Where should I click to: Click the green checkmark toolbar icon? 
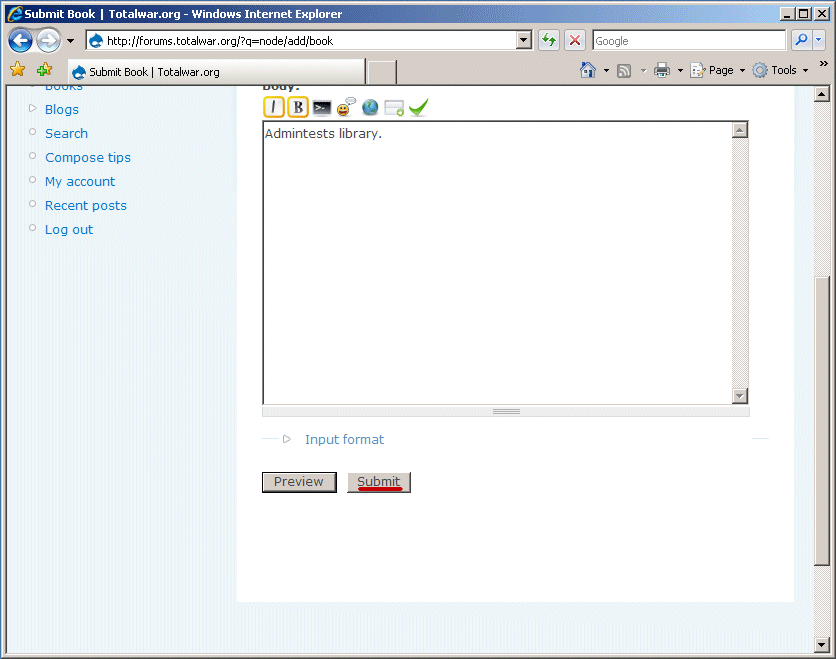(419, 107)
